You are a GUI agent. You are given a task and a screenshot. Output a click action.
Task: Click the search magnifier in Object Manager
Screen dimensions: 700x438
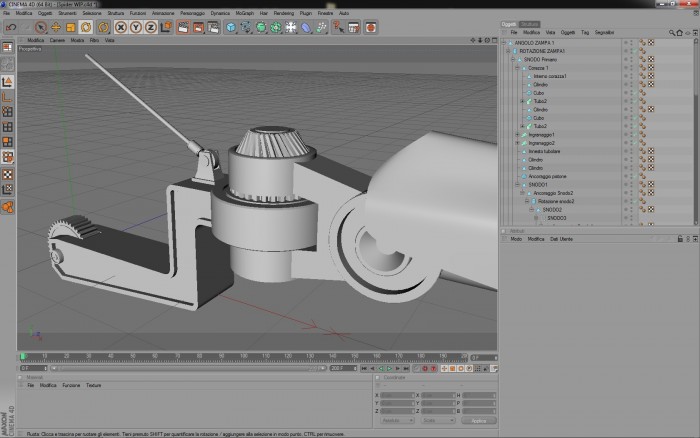pos(672,33)
